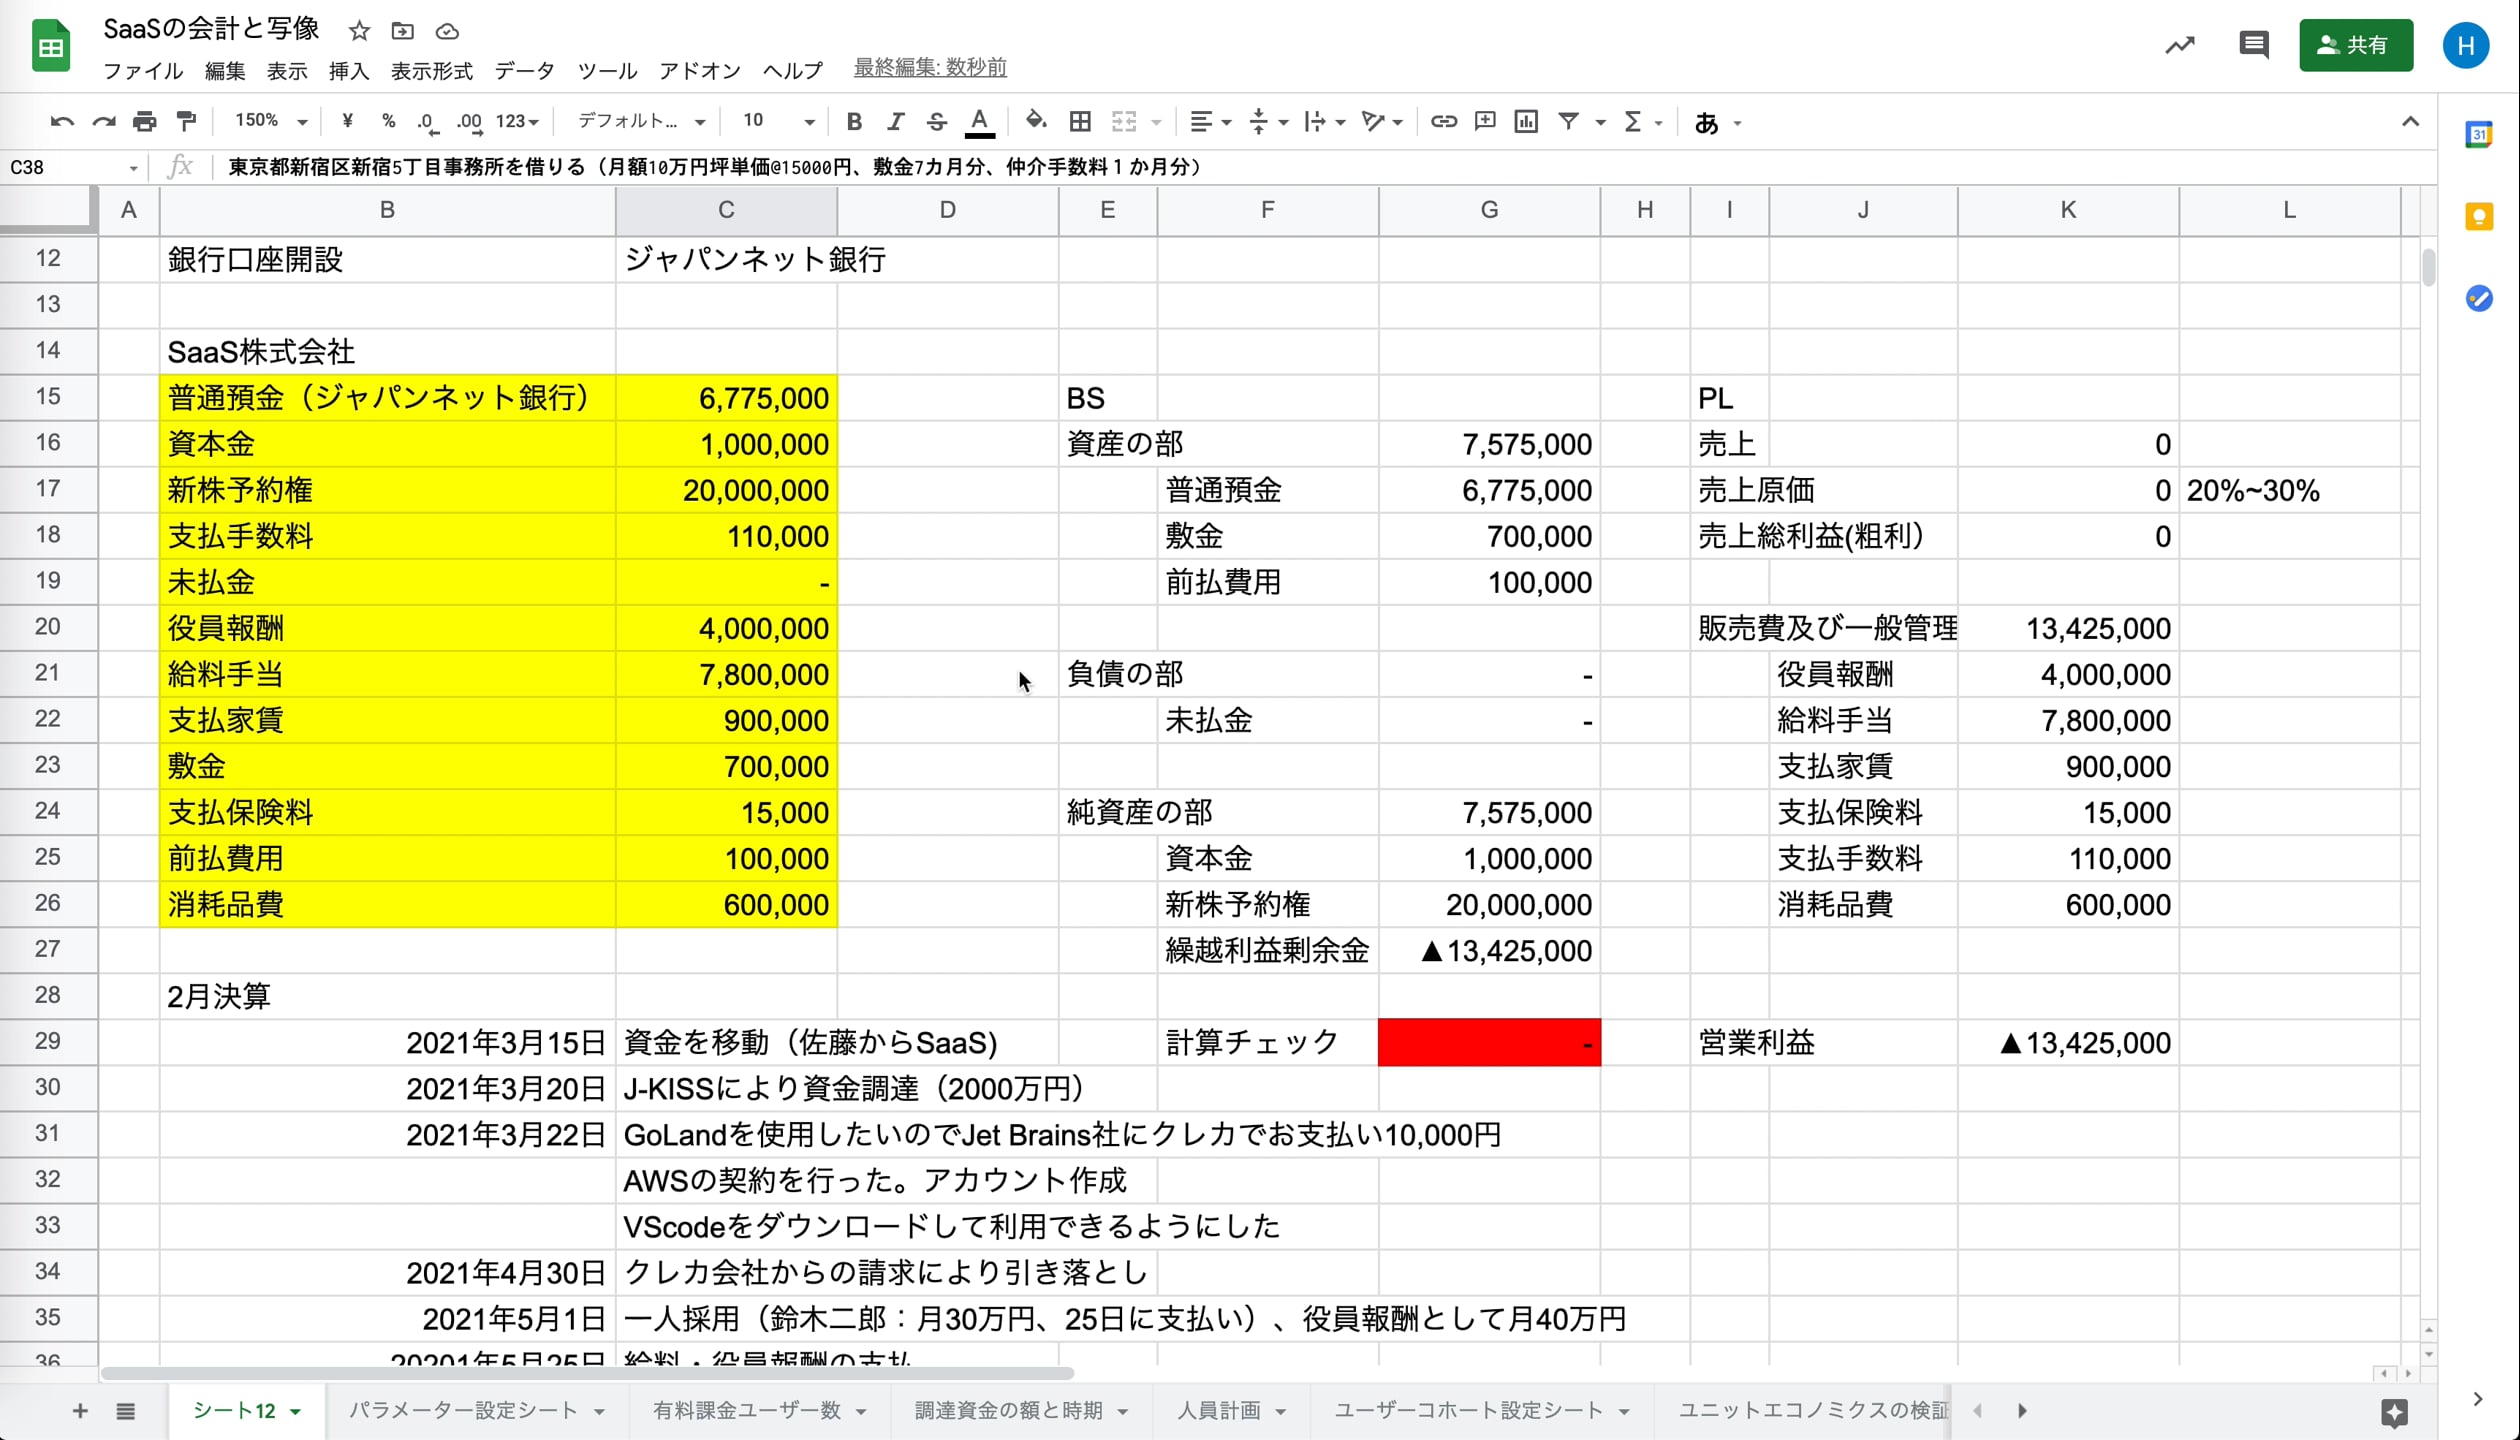Star the SaaSの会計と写像 spreadsheet

(x=357, y=31)
